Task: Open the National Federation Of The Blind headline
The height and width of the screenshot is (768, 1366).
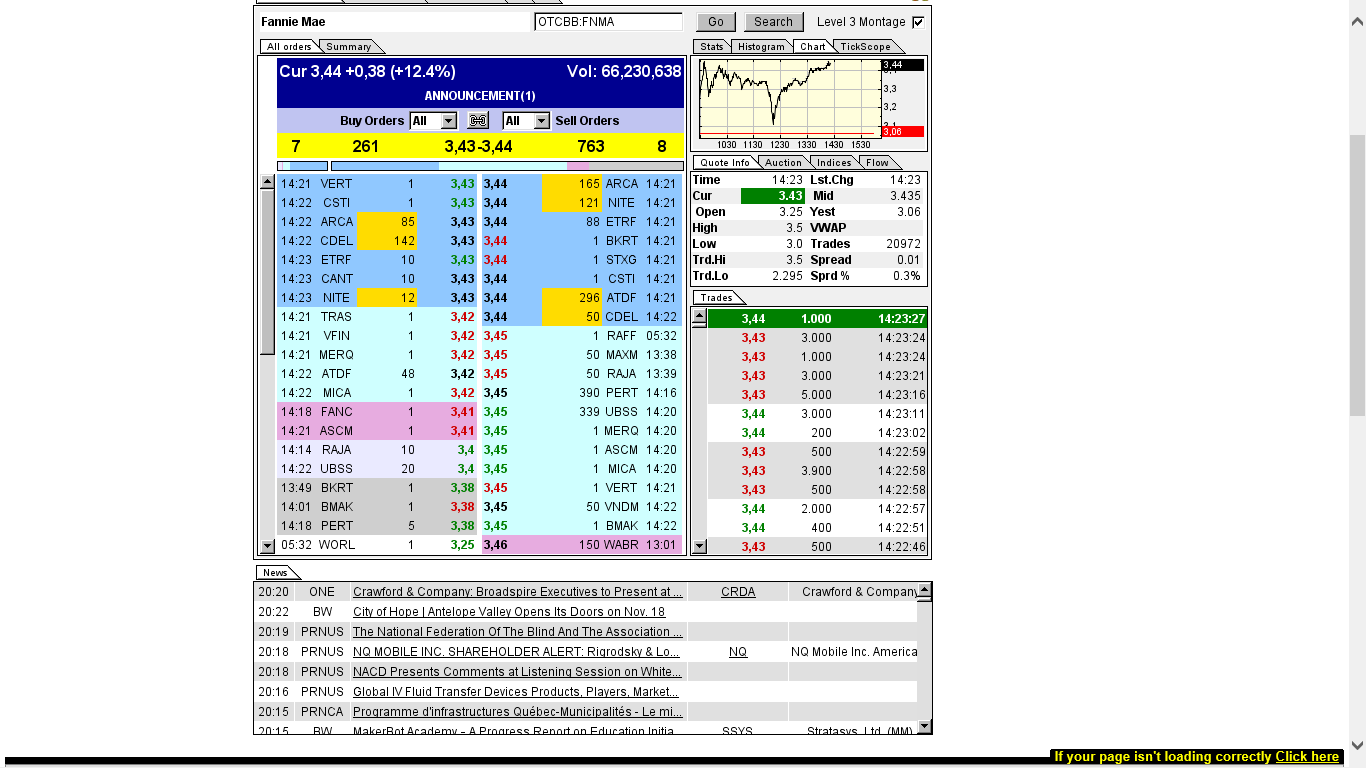Action: [x=518, y=632]
